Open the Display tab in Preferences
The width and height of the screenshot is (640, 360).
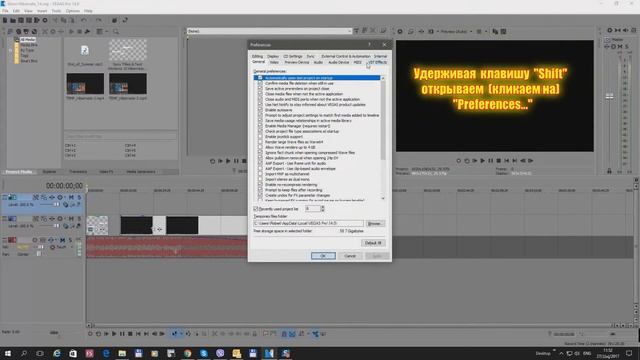click(273, 56)
